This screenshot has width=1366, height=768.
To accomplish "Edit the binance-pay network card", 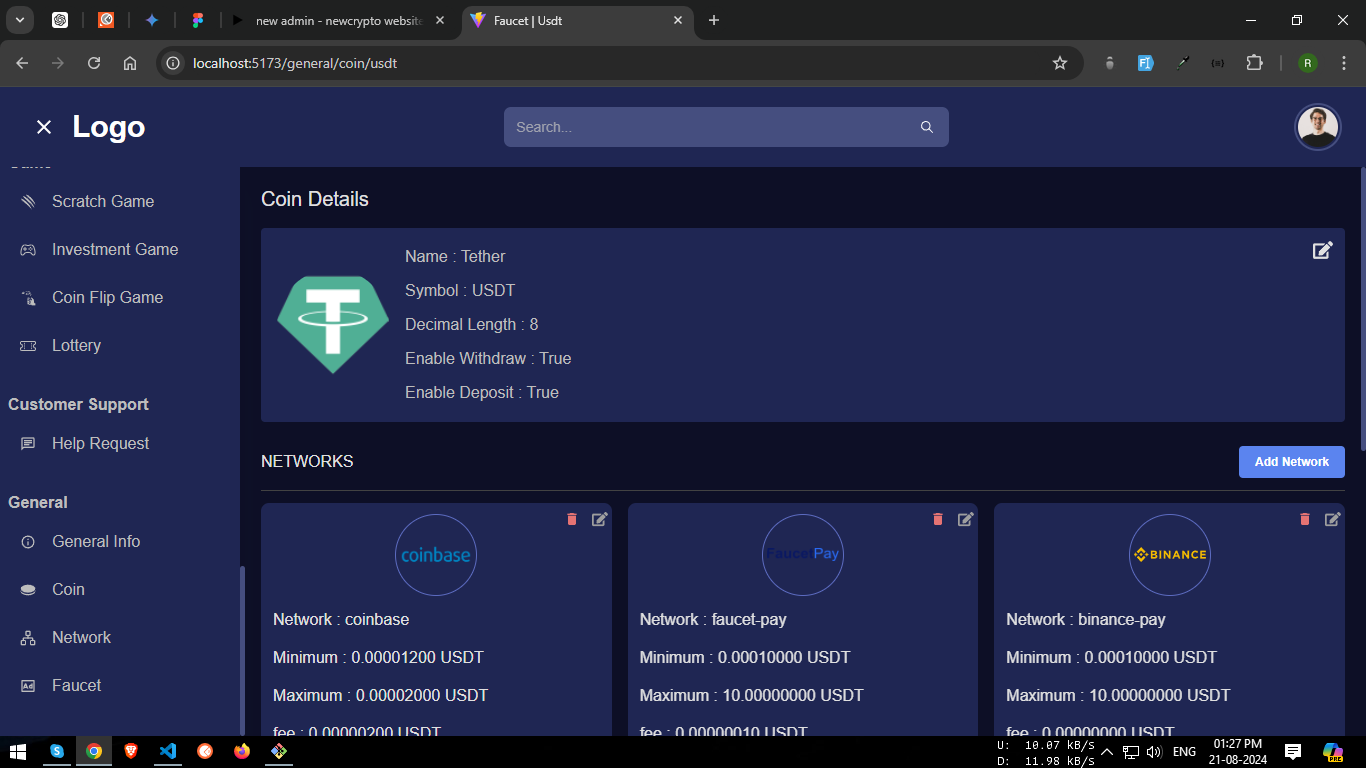I will coord(1332,519).
